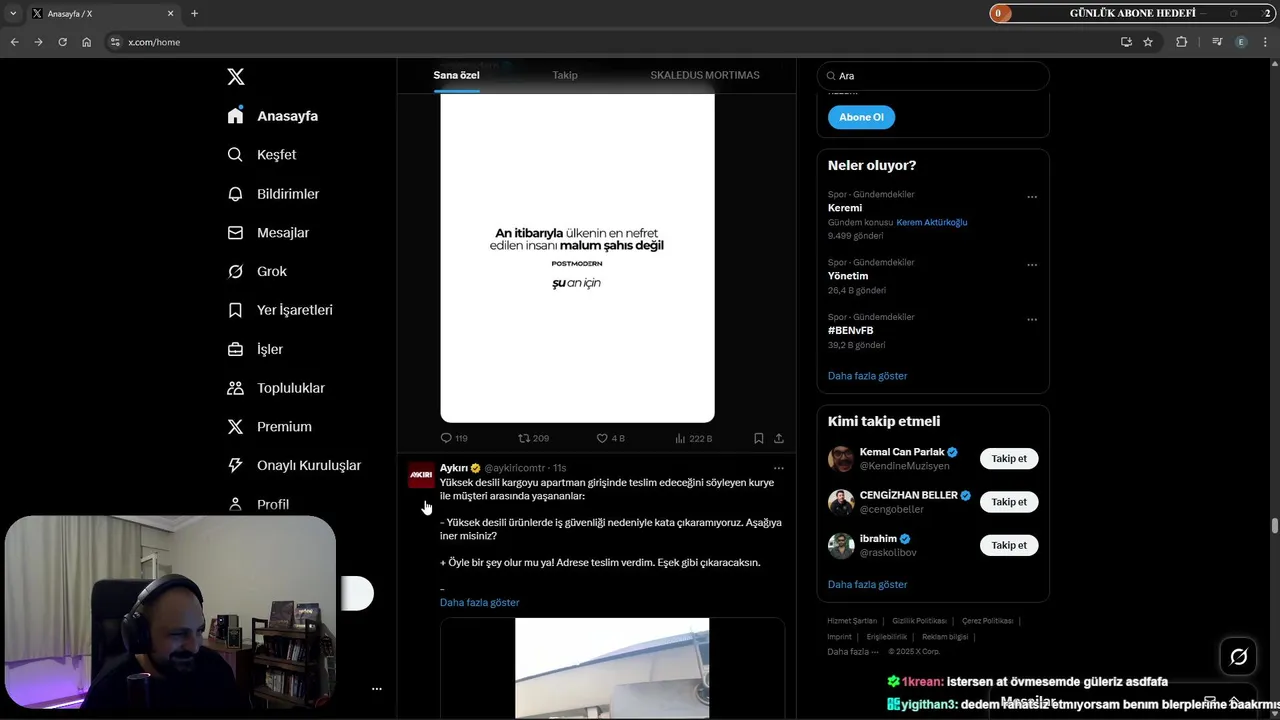Open @aykiricomtr handle link
The image size is (1280, 720).
[x=515, y=468]
